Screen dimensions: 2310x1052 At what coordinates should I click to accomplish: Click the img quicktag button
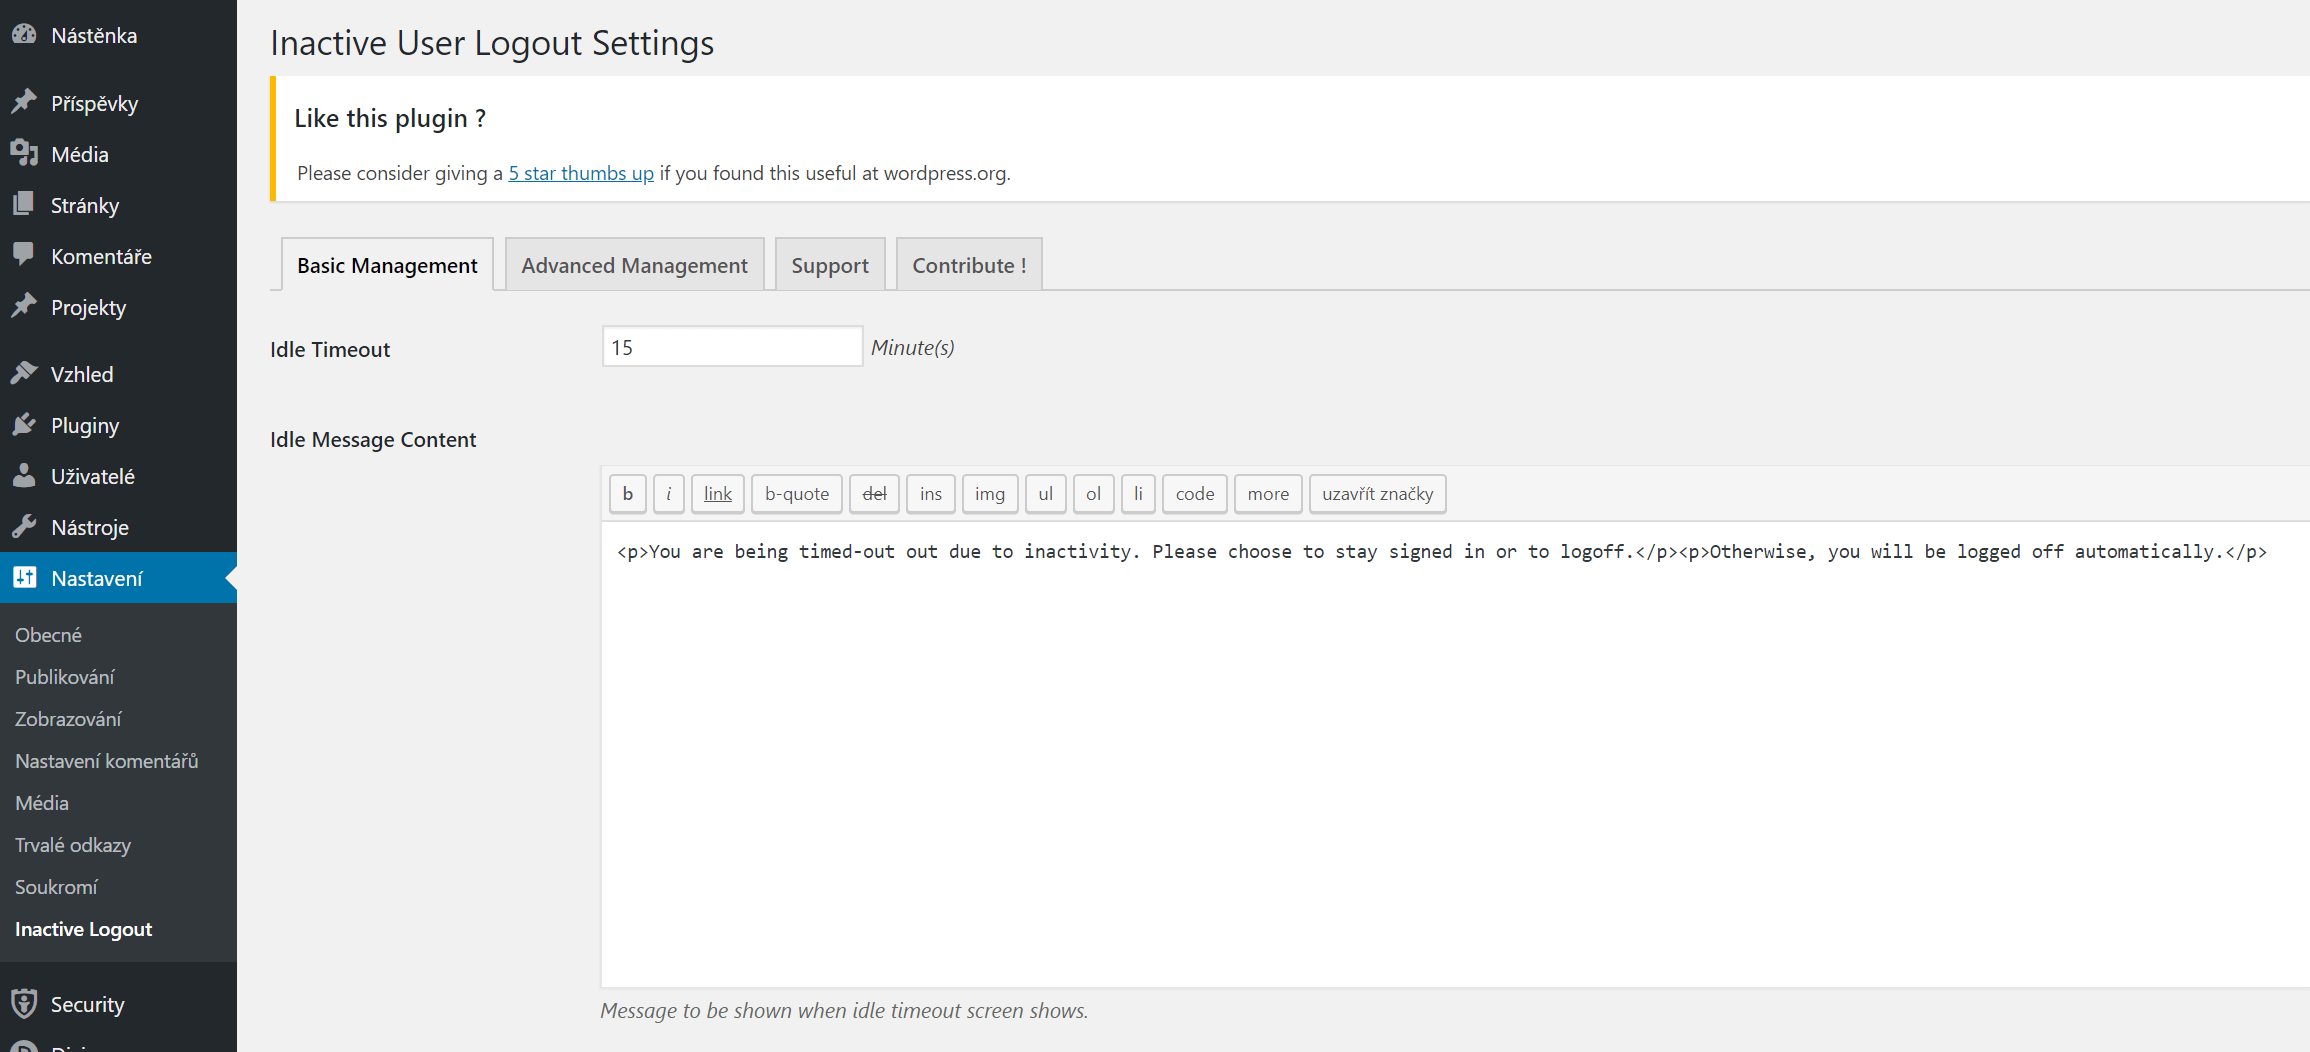click(x=990, y=494)
